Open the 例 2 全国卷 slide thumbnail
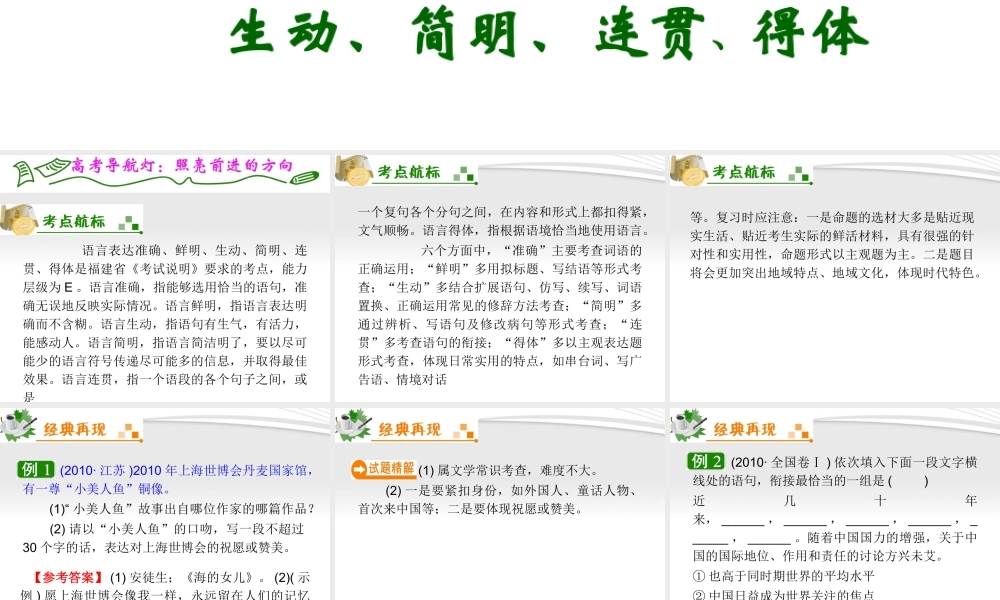The height and width of the screenshot is (600, 1000). [x=835, y=504]
